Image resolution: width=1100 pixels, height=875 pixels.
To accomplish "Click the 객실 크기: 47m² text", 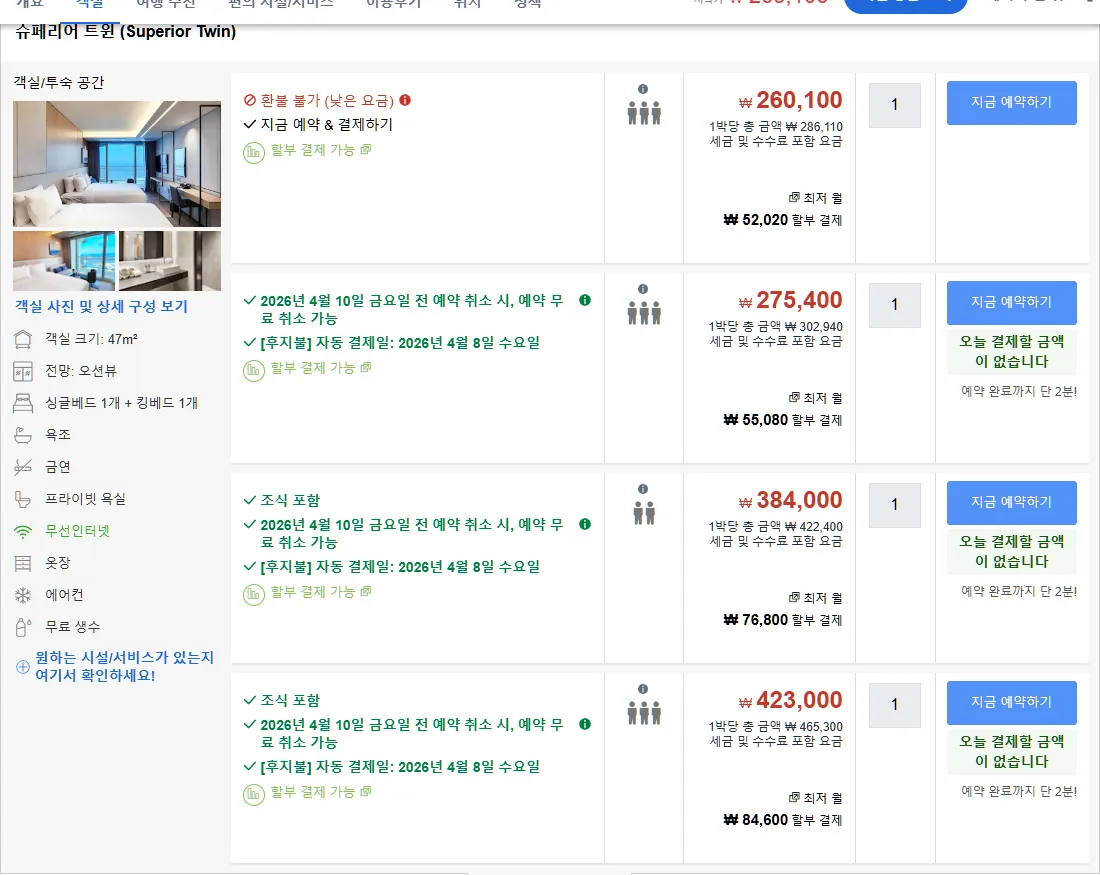I will tap(91, 339).
